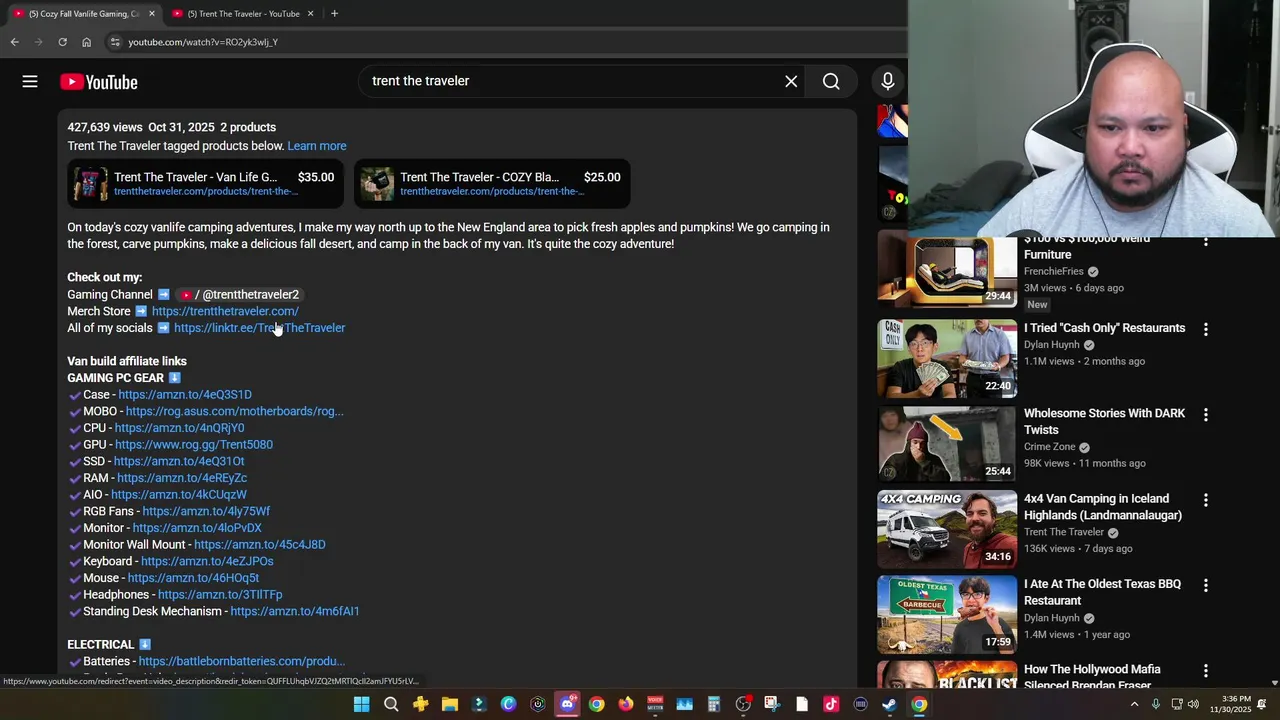
Task: Open the Batteries battlebornbatteries link
Action: click(x=242, y=661)
